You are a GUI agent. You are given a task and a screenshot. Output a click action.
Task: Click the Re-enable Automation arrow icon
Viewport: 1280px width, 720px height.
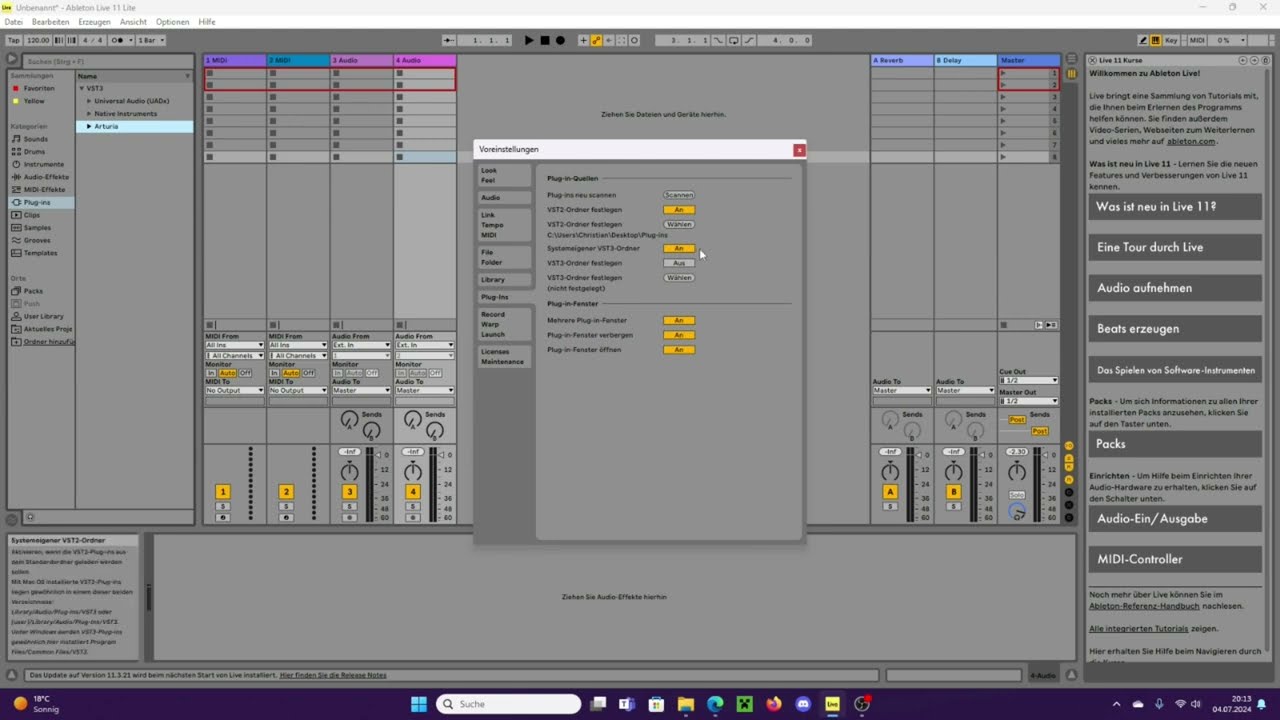[x=609, y=40]
